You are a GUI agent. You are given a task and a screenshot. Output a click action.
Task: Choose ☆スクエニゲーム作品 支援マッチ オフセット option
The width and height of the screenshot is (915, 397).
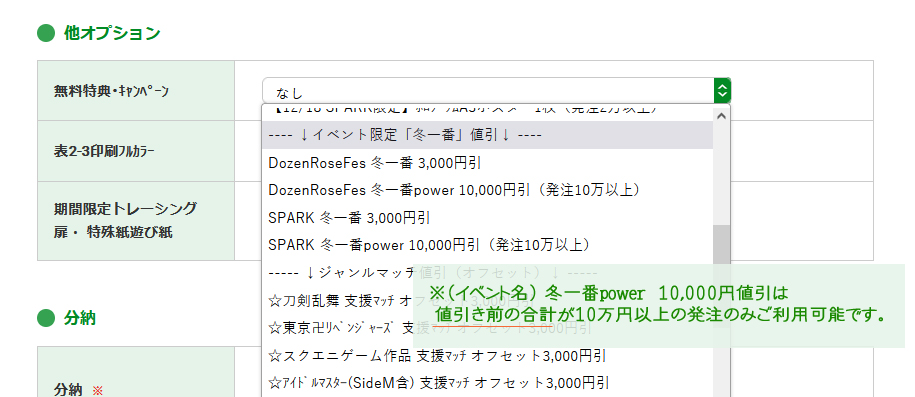point(487,355)
